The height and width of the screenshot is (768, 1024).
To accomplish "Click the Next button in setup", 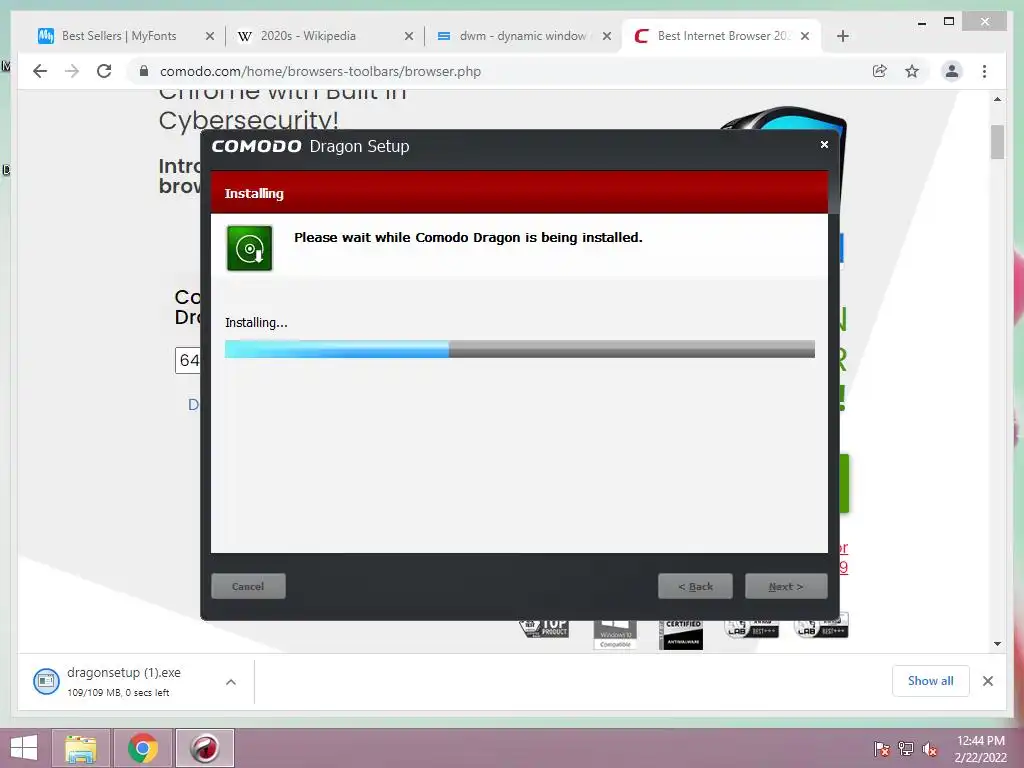I will coord(786,586).
